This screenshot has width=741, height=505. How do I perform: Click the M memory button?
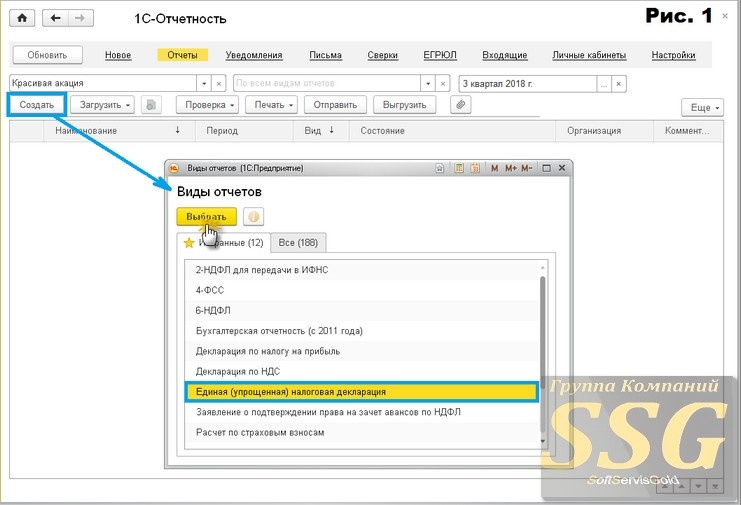[x=494, y=168]
